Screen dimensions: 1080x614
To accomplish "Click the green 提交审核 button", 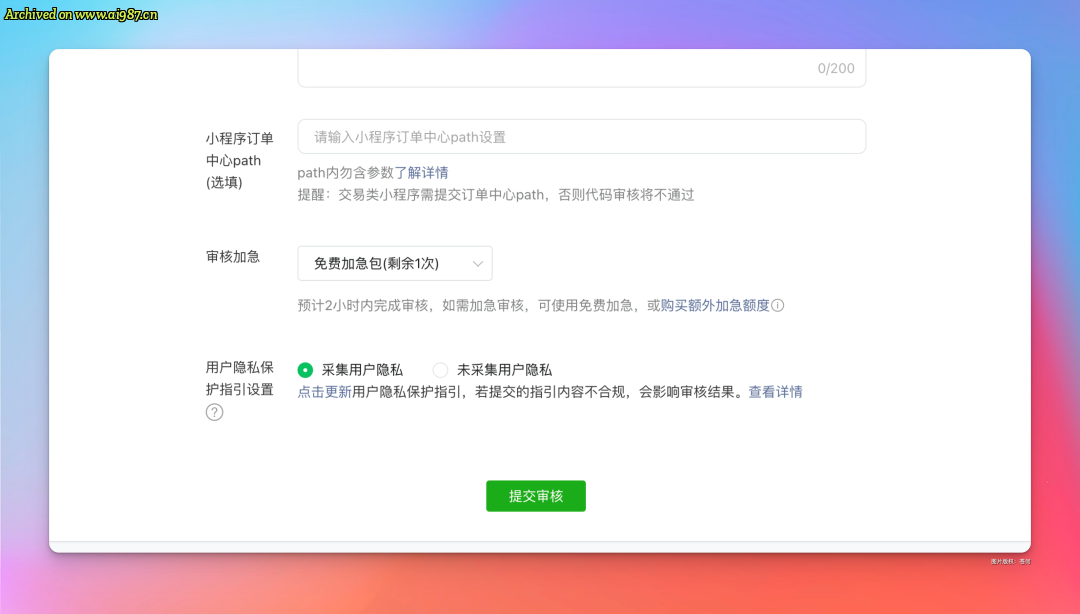I will point(536,496).
